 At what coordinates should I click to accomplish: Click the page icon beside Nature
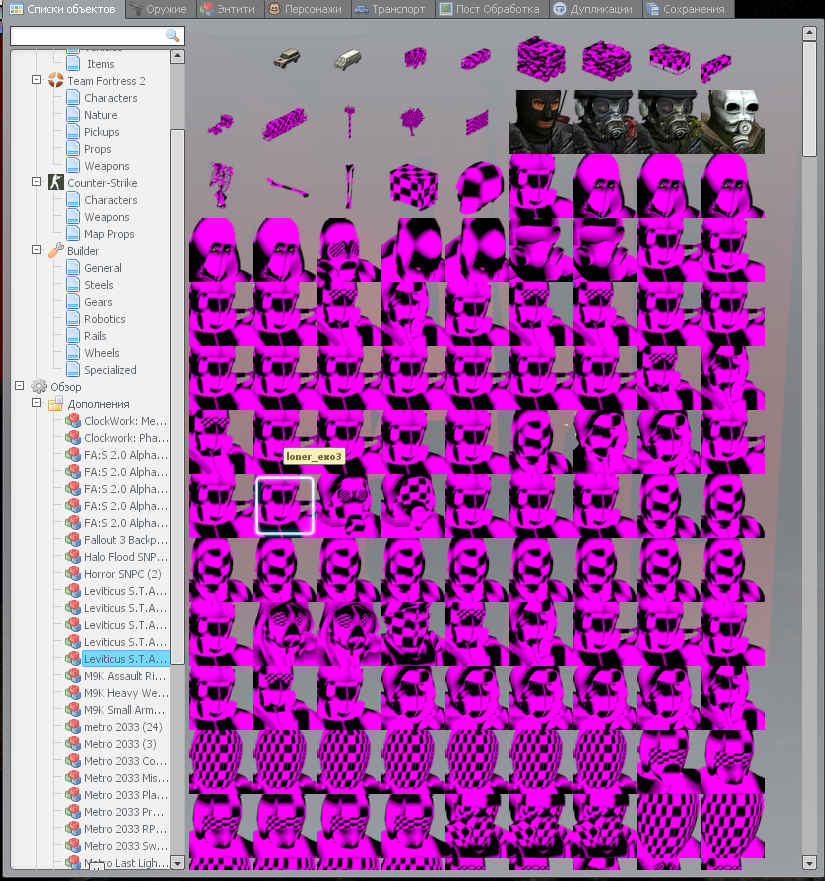tap(72, 115)
